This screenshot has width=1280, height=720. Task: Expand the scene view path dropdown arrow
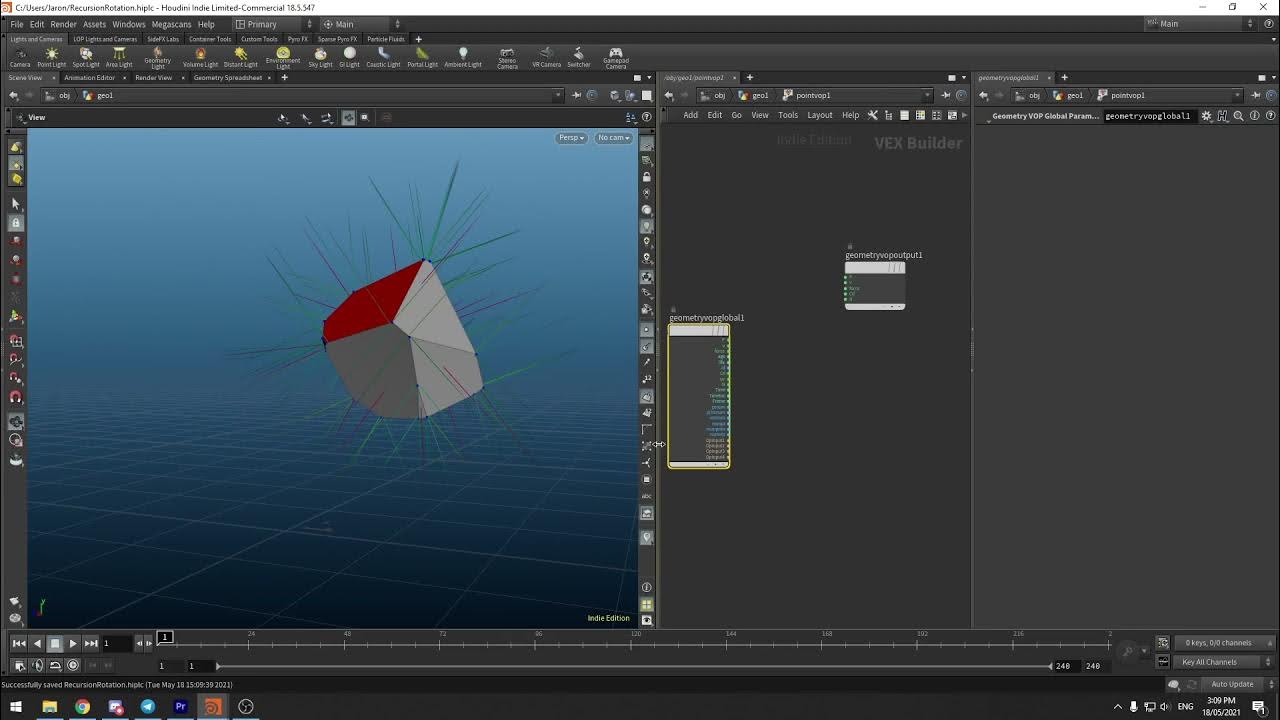(x=558, y=95)
